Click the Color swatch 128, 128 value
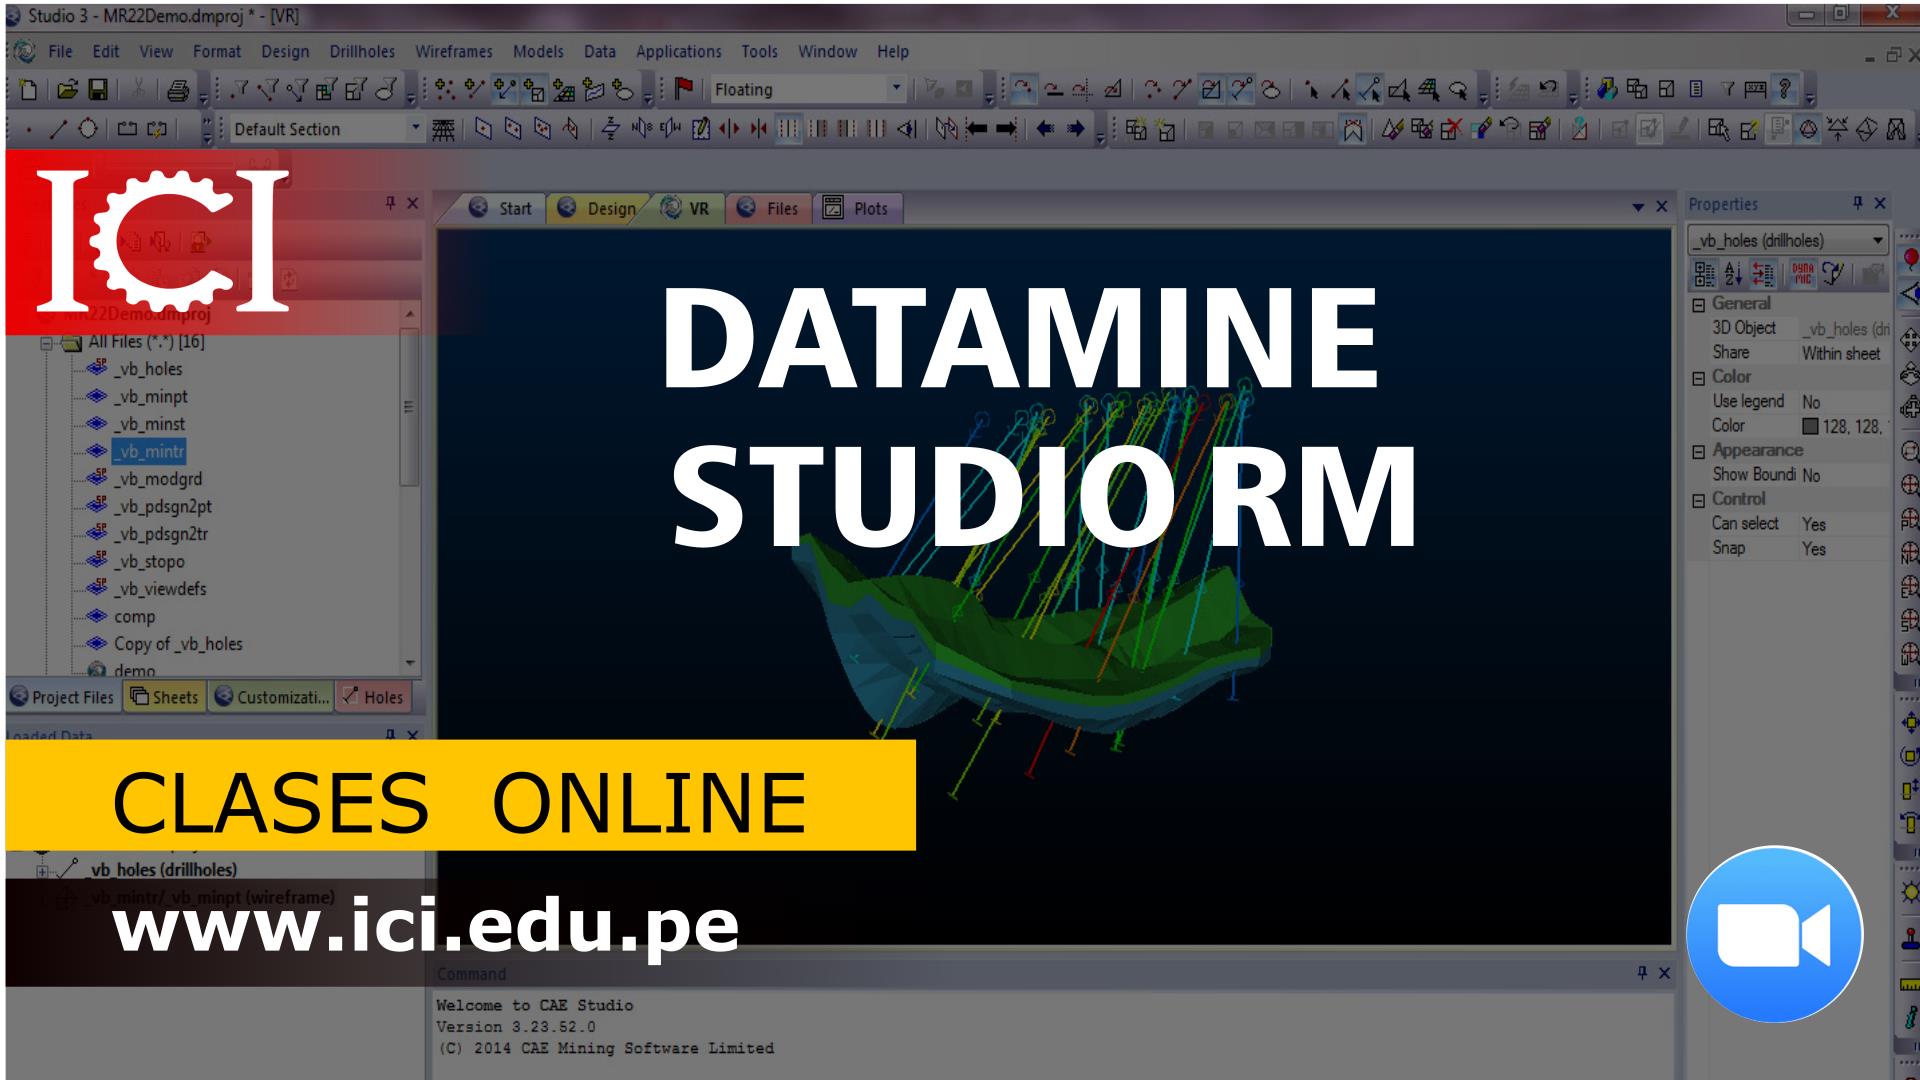 (x=1843, y=426)
